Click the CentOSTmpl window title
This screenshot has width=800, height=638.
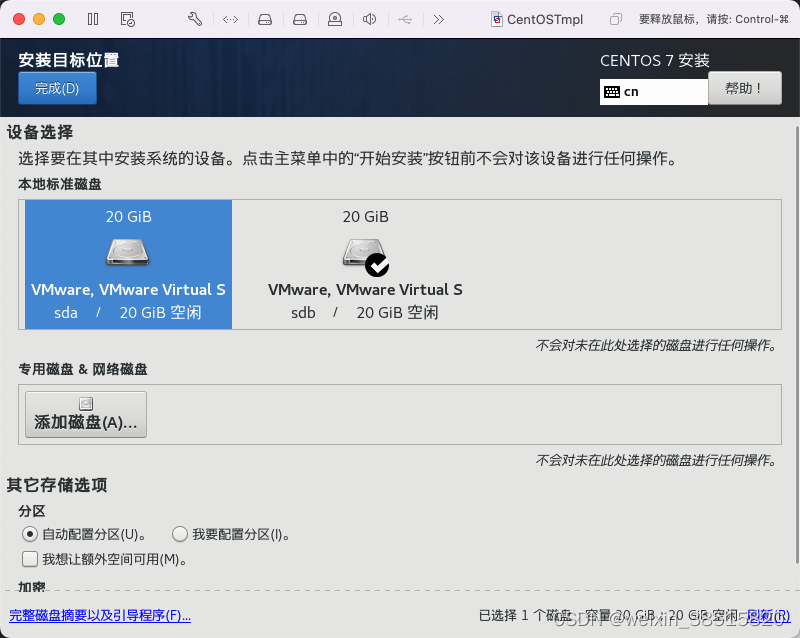544,19
